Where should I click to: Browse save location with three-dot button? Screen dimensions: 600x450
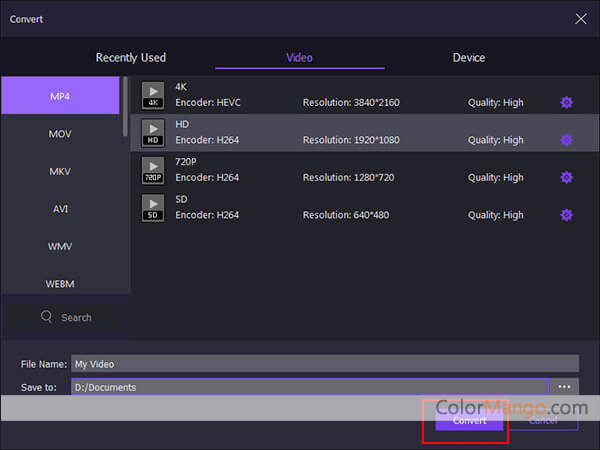pyautogui.click(x=564, y=387)
